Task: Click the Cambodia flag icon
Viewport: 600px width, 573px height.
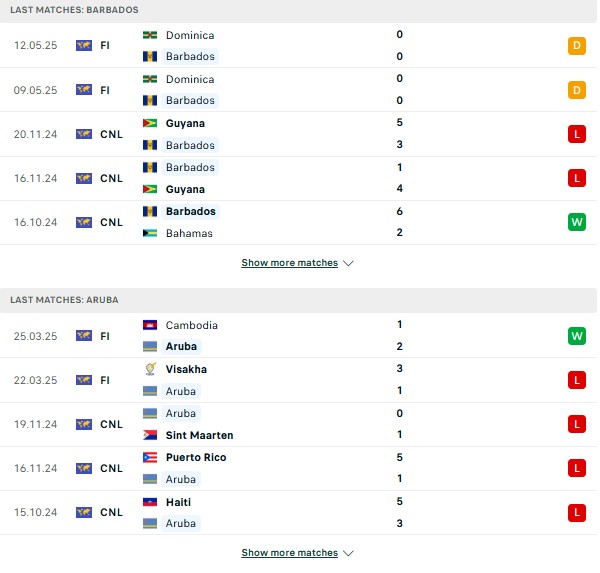Action: (150, 325)
